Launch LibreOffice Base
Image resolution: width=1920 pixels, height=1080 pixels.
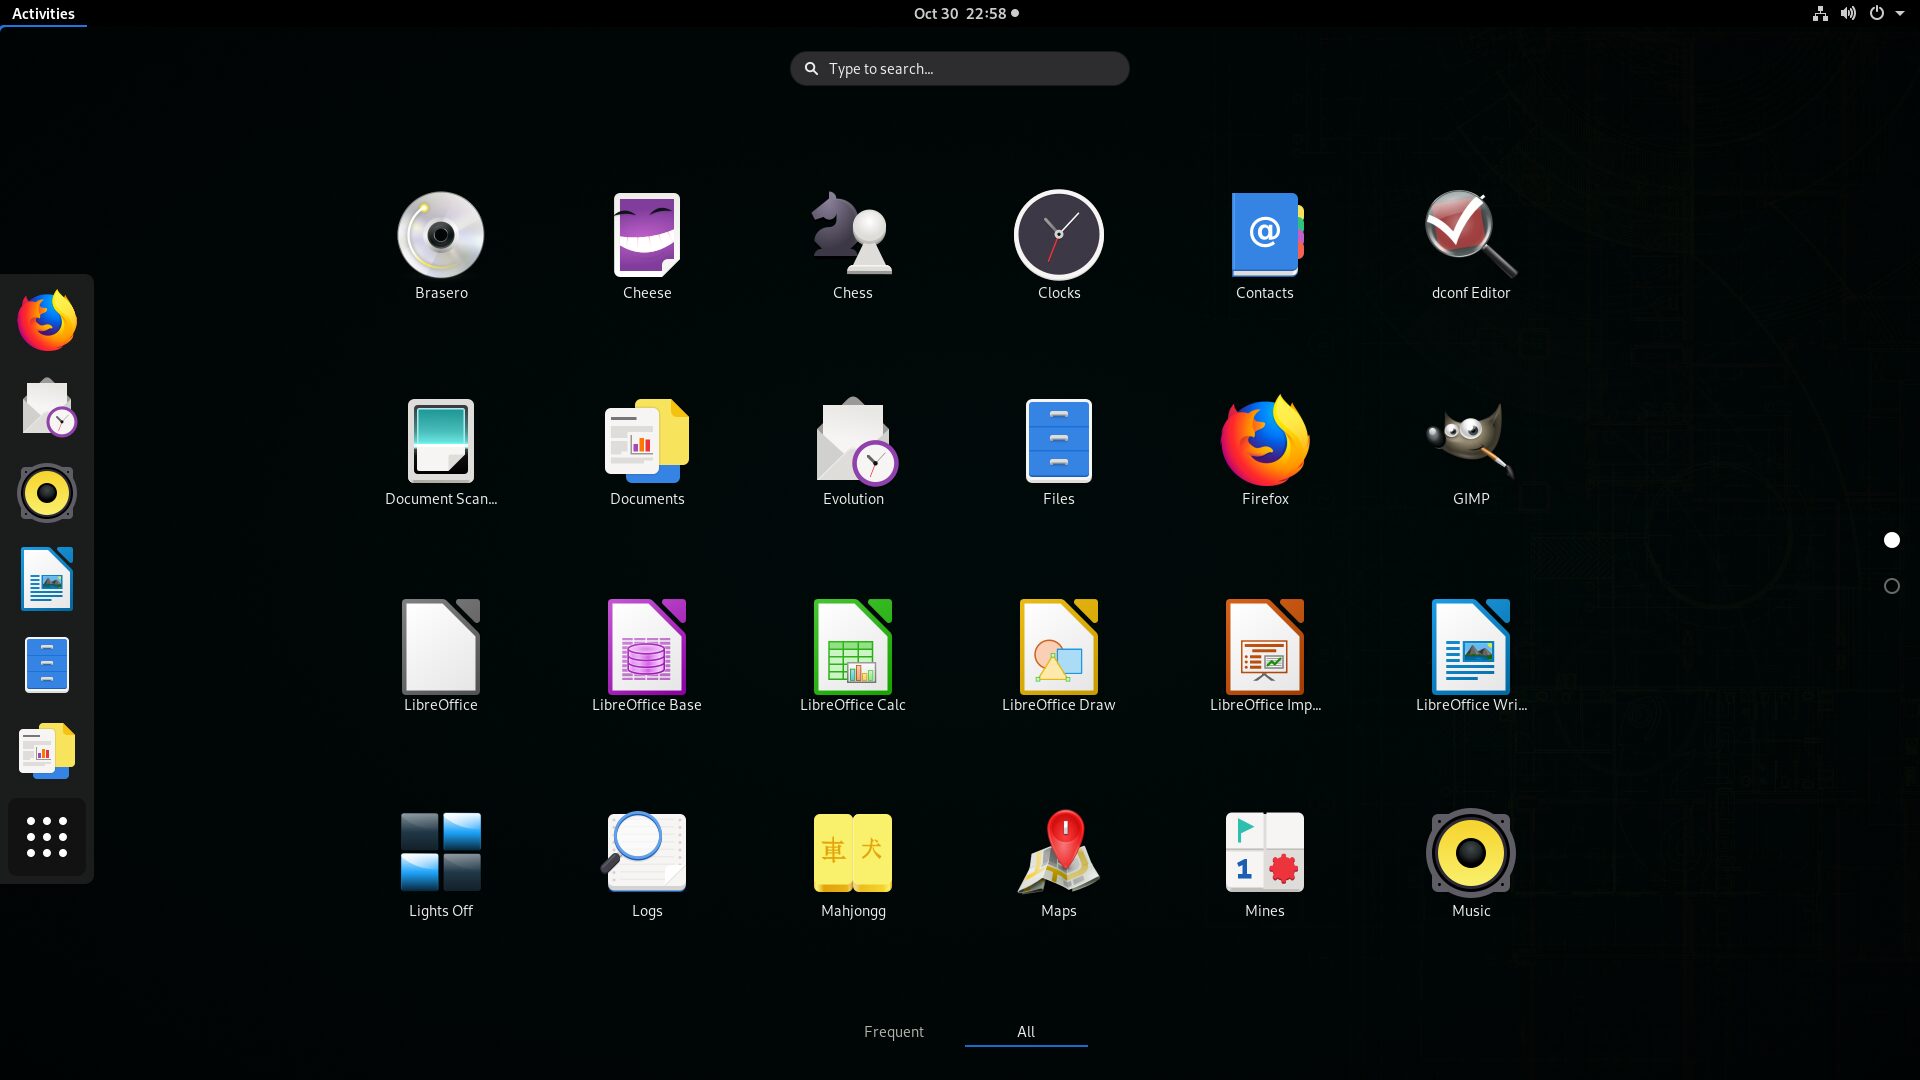[x=647, y=656]
